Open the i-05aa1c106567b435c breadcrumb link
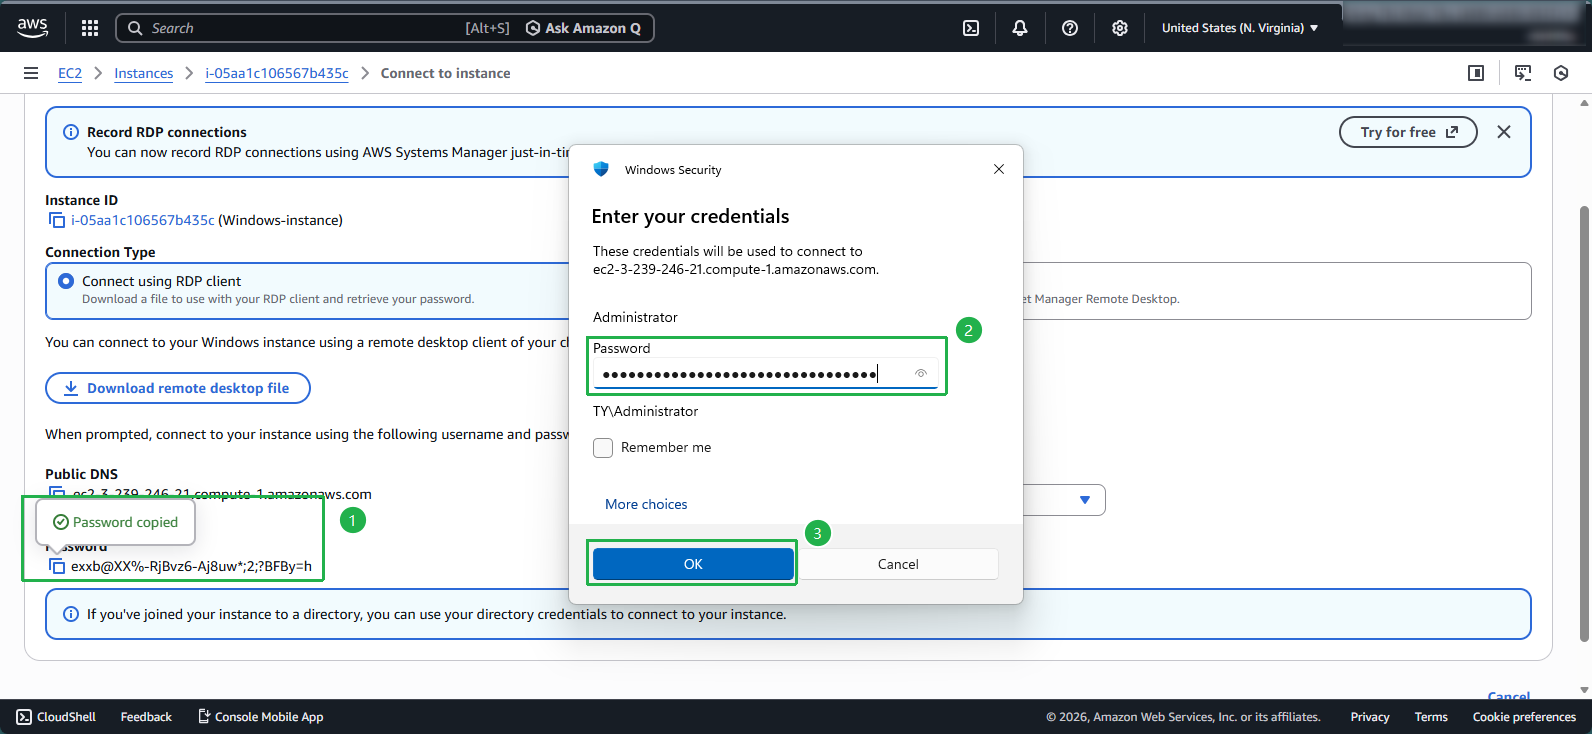Viewport: 1592px width, 734px height. coord(277,73)
